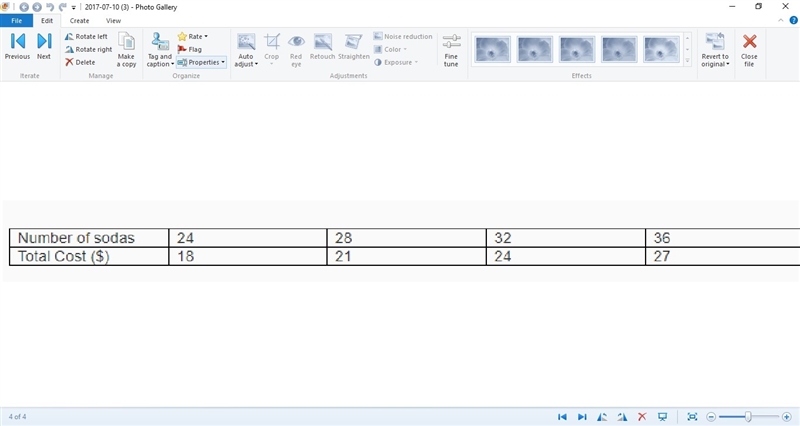
Task: Open the File menu
Action: (16, 21)
